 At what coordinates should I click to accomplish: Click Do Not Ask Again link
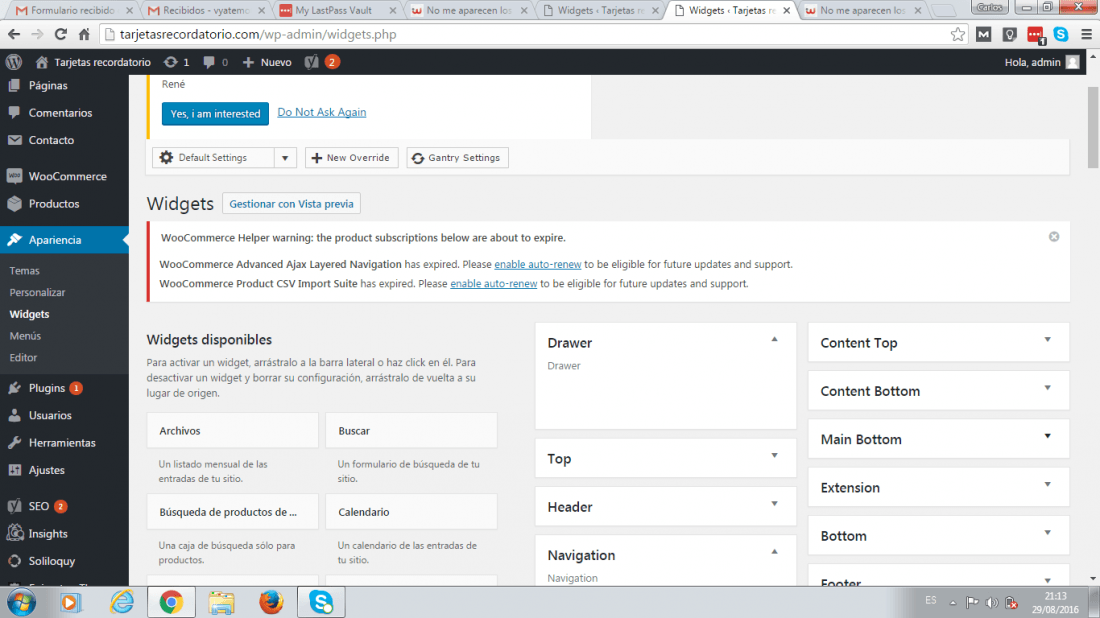[321, 112]
